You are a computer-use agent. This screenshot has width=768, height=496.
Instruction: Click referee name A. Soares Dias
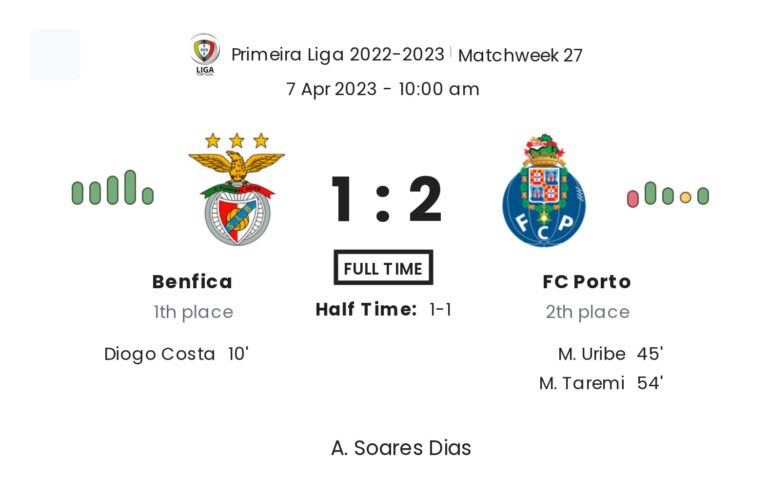(401, 447)
